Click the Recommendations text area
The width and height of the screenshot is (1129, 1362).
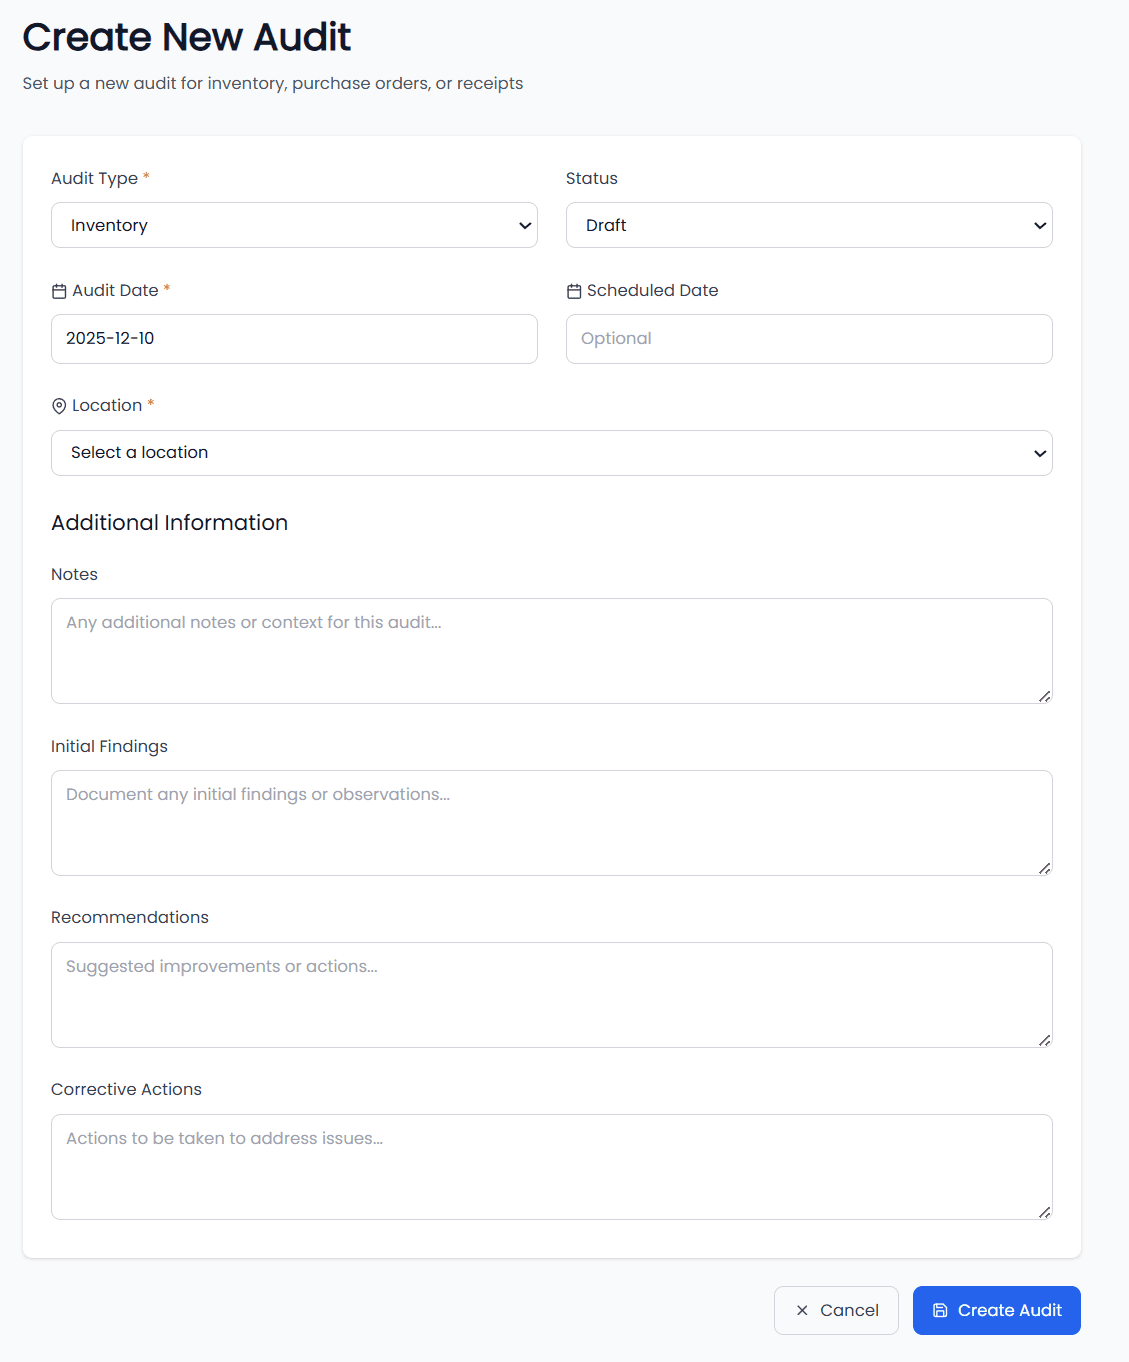pos(551,994)
